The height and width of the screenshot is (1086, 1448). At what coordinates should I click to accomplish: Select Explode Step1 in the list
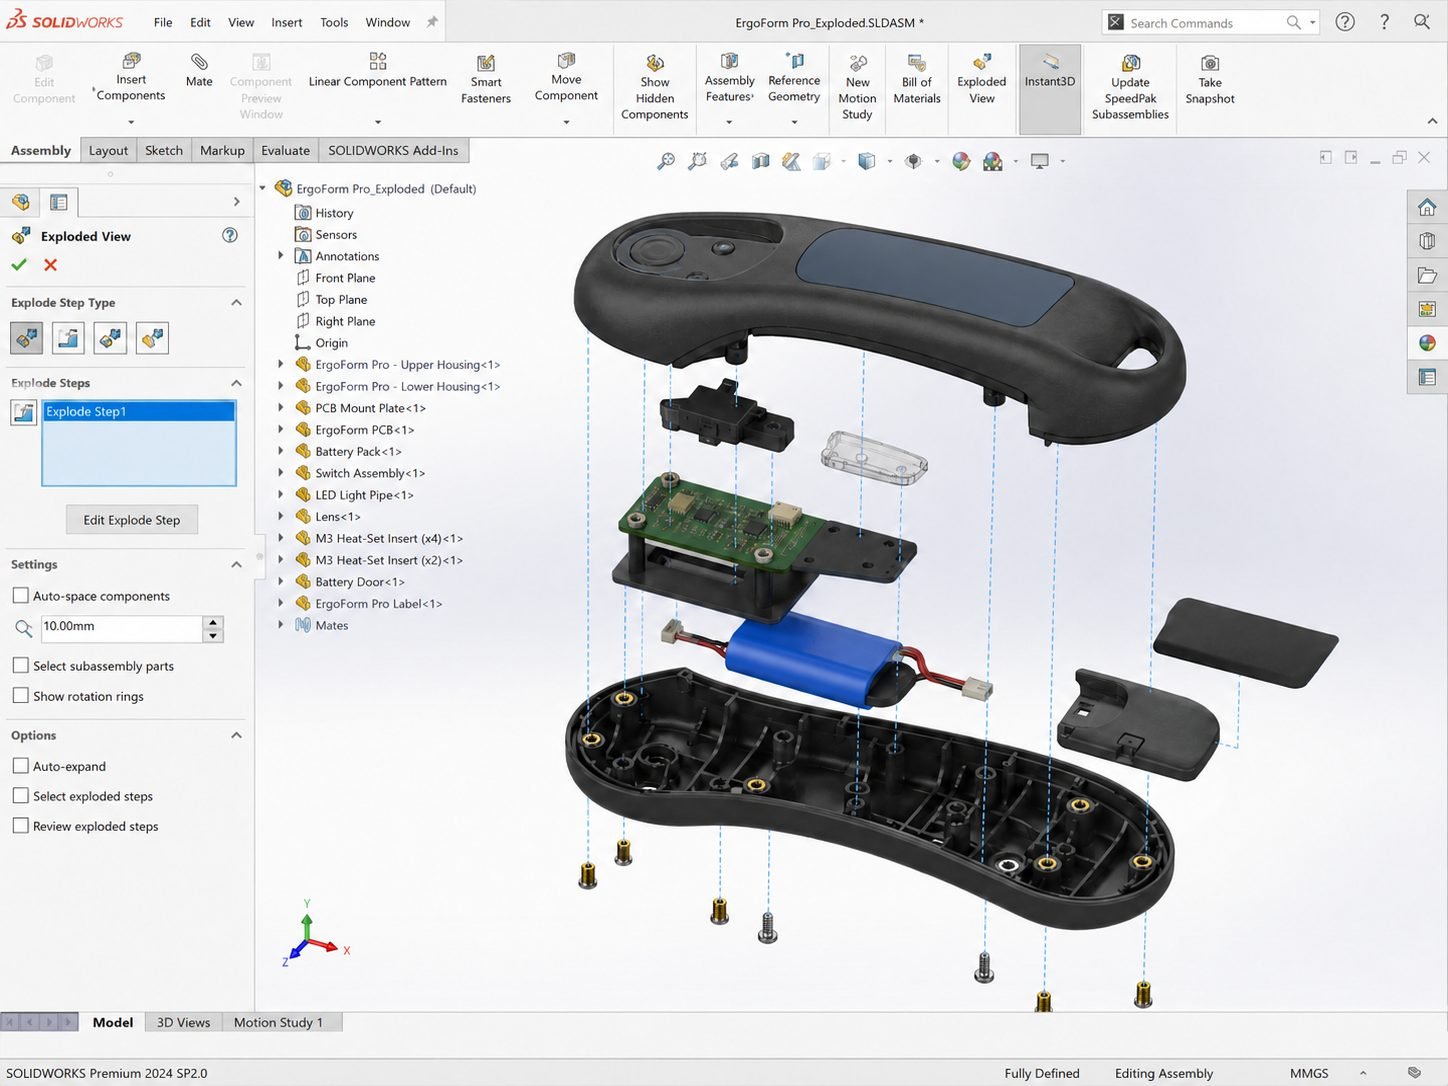click(138, 411)
